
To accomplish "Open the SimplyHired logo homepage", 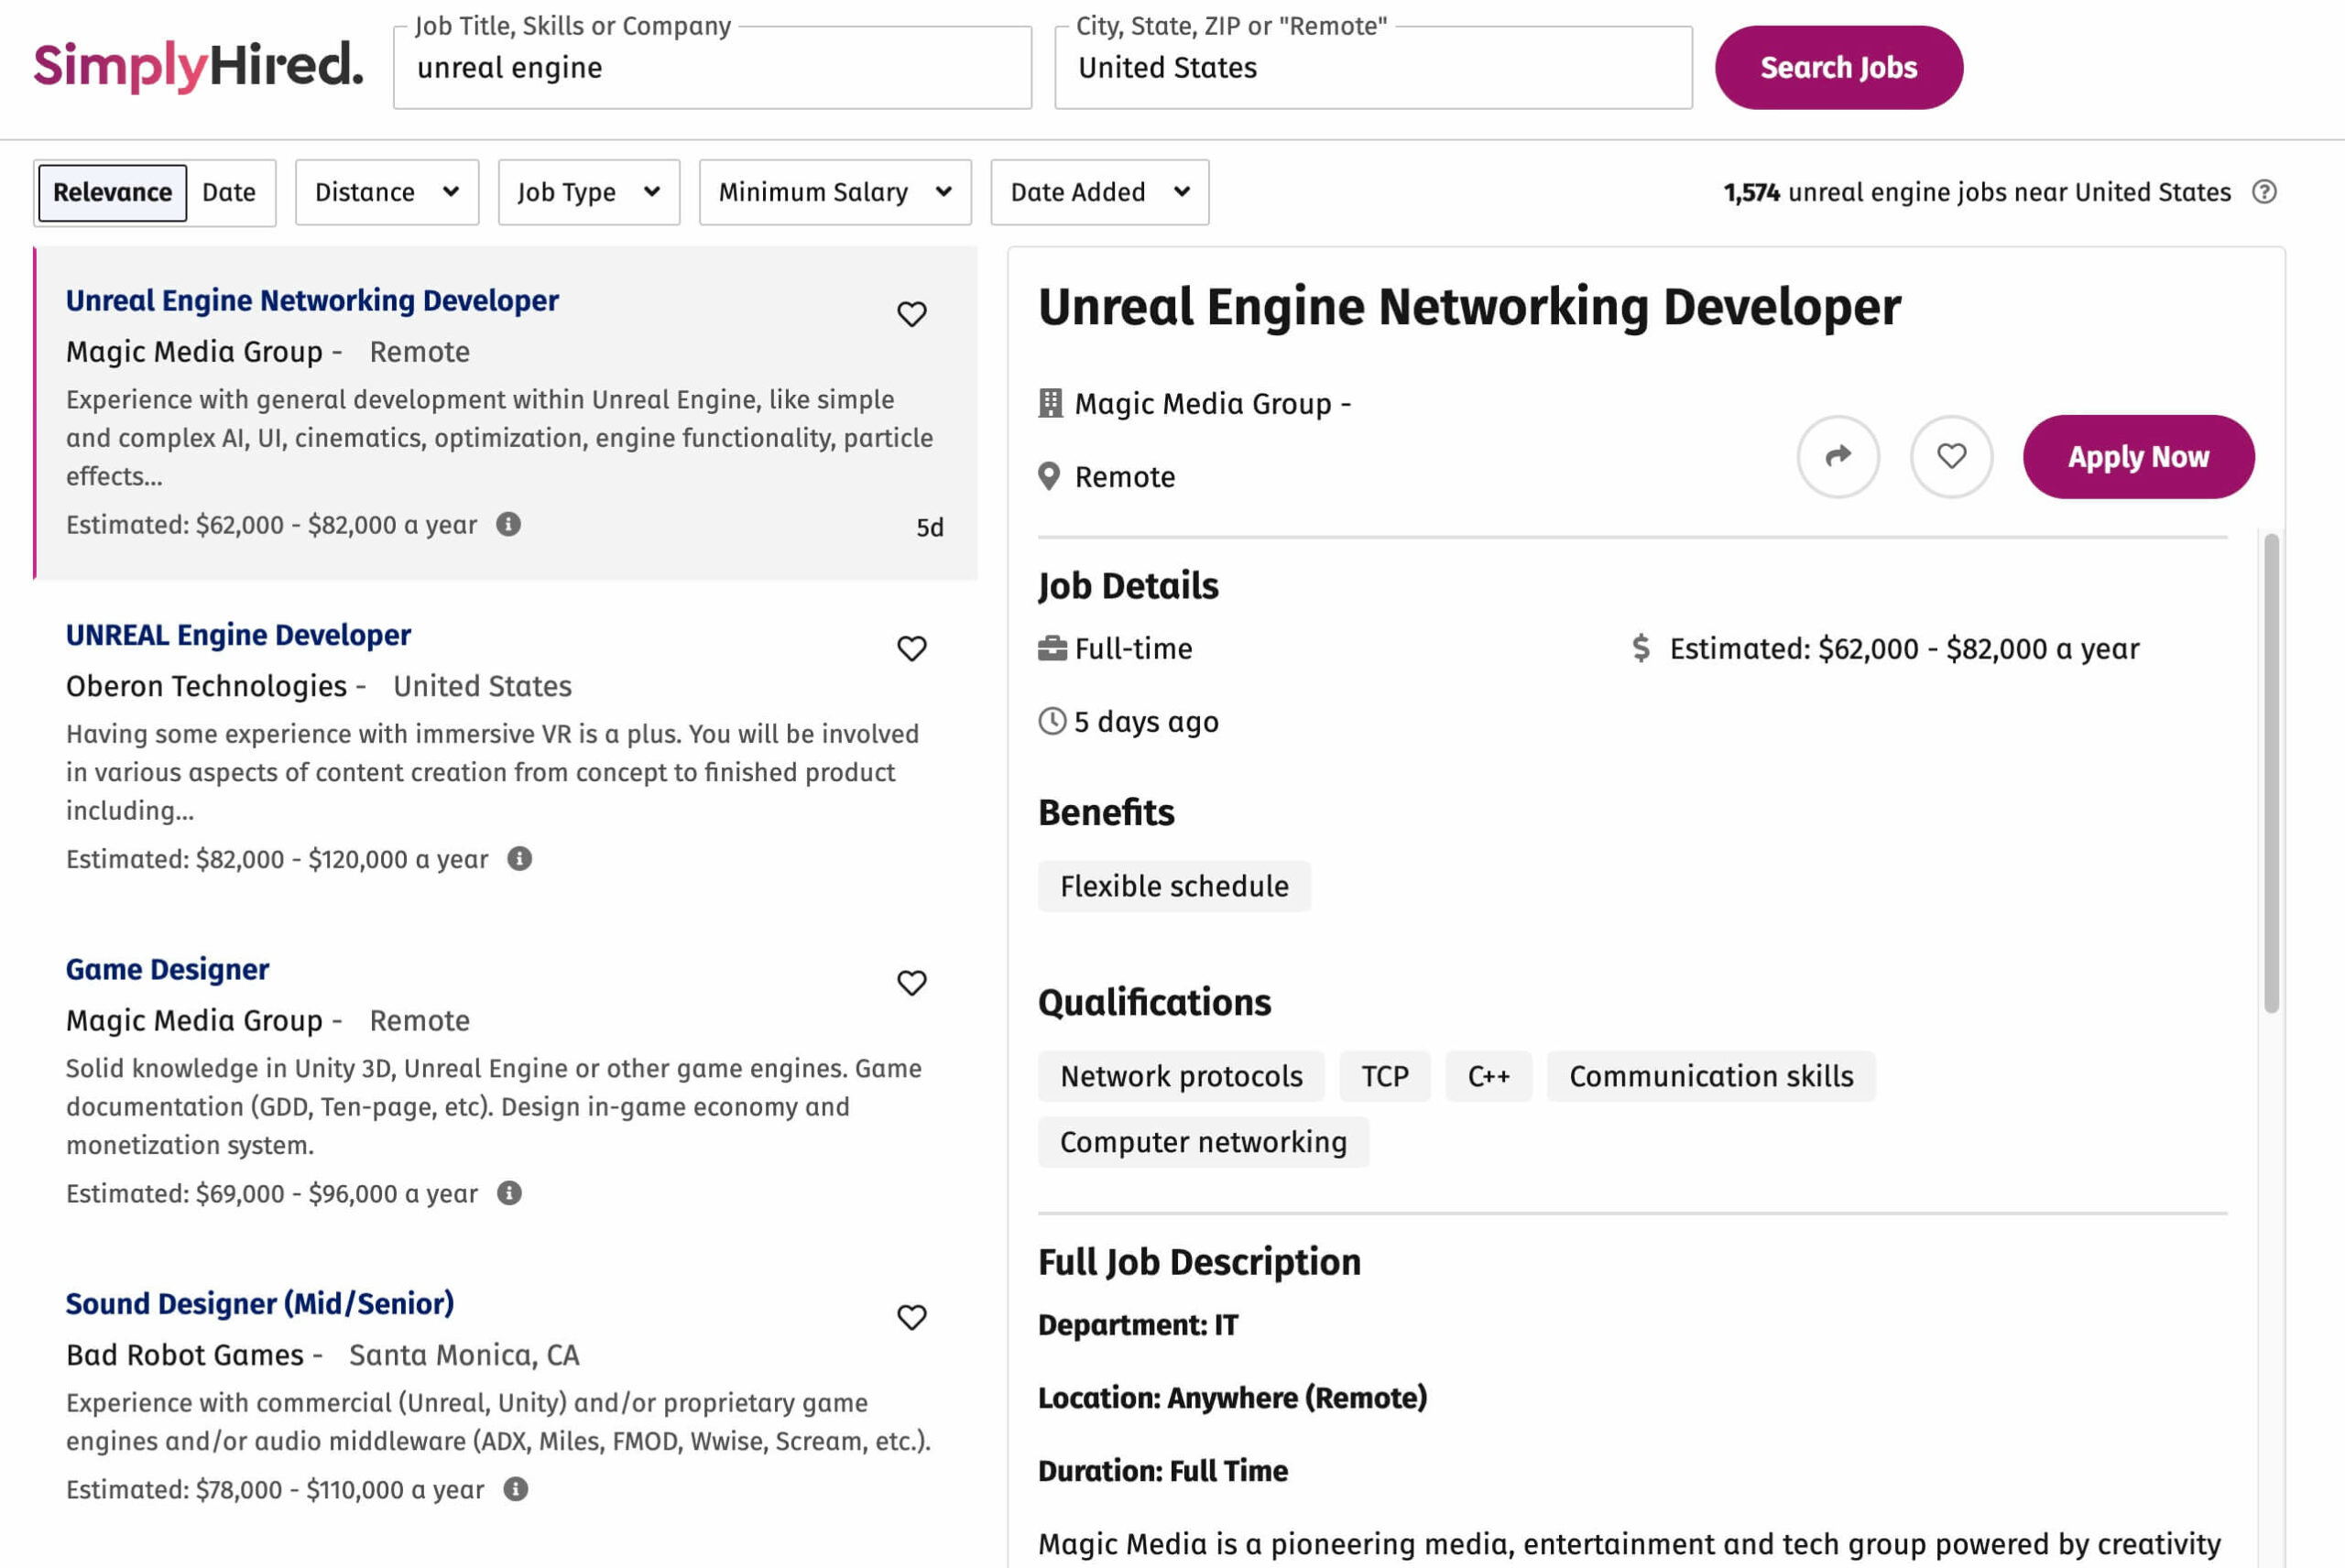I will 198,66.
